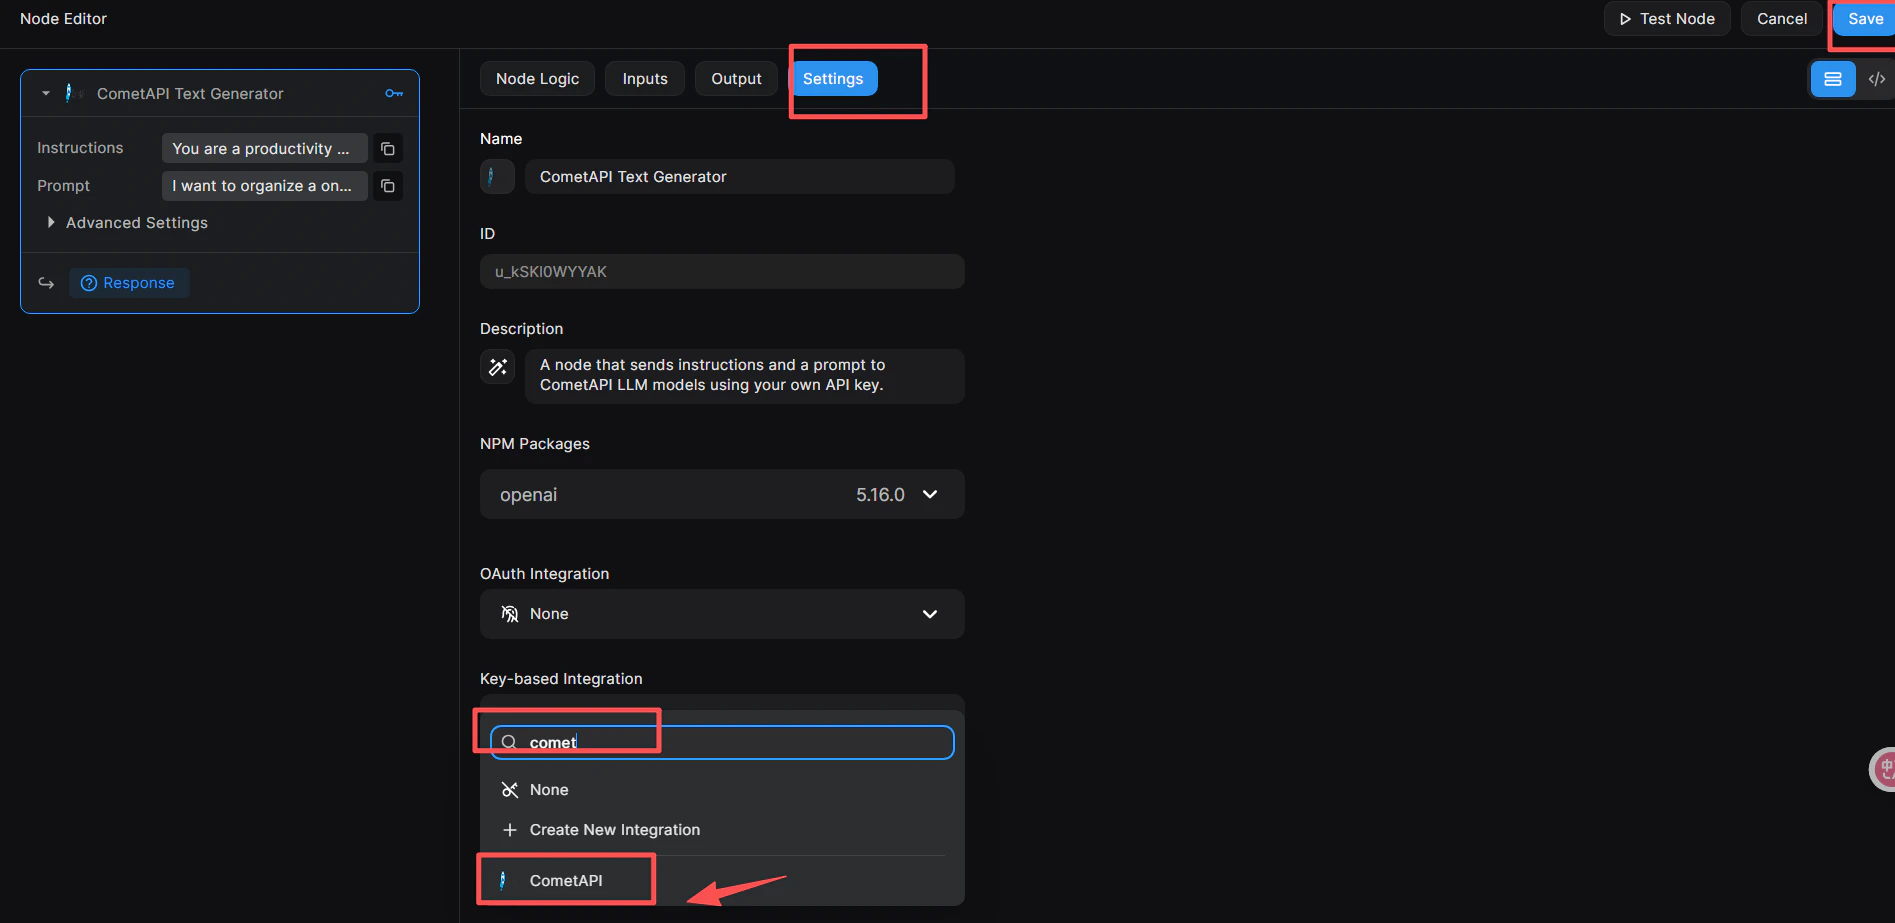The height and width of the screenshot is (923, 1895).
Task: Open the Node Logic tab
Action: [x=537, y=78]
